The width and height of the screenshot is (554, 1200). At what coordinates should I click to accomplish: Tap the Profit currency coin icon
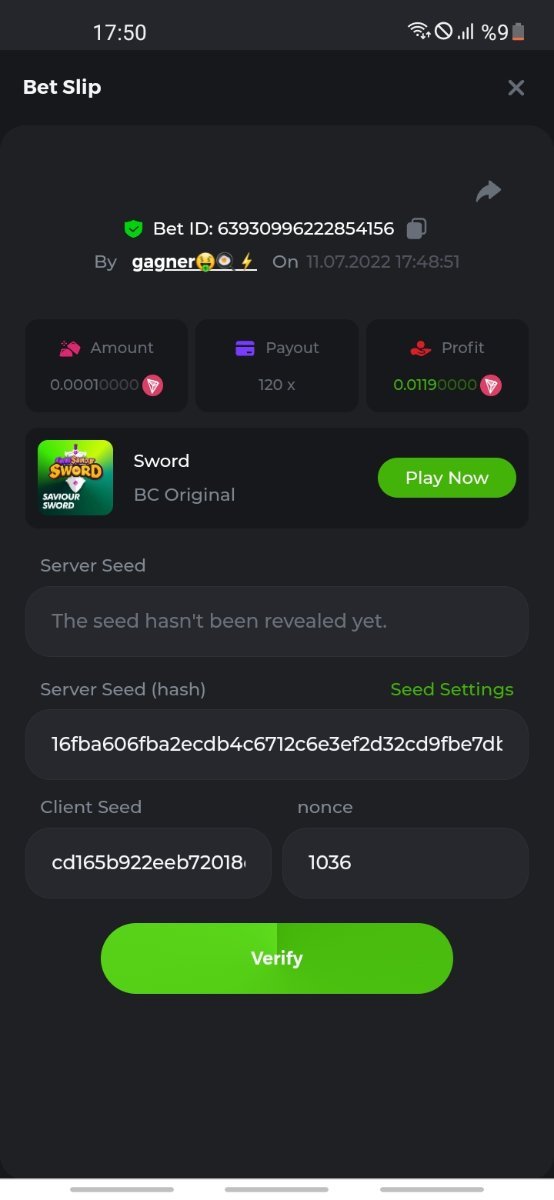coord(491,384)
